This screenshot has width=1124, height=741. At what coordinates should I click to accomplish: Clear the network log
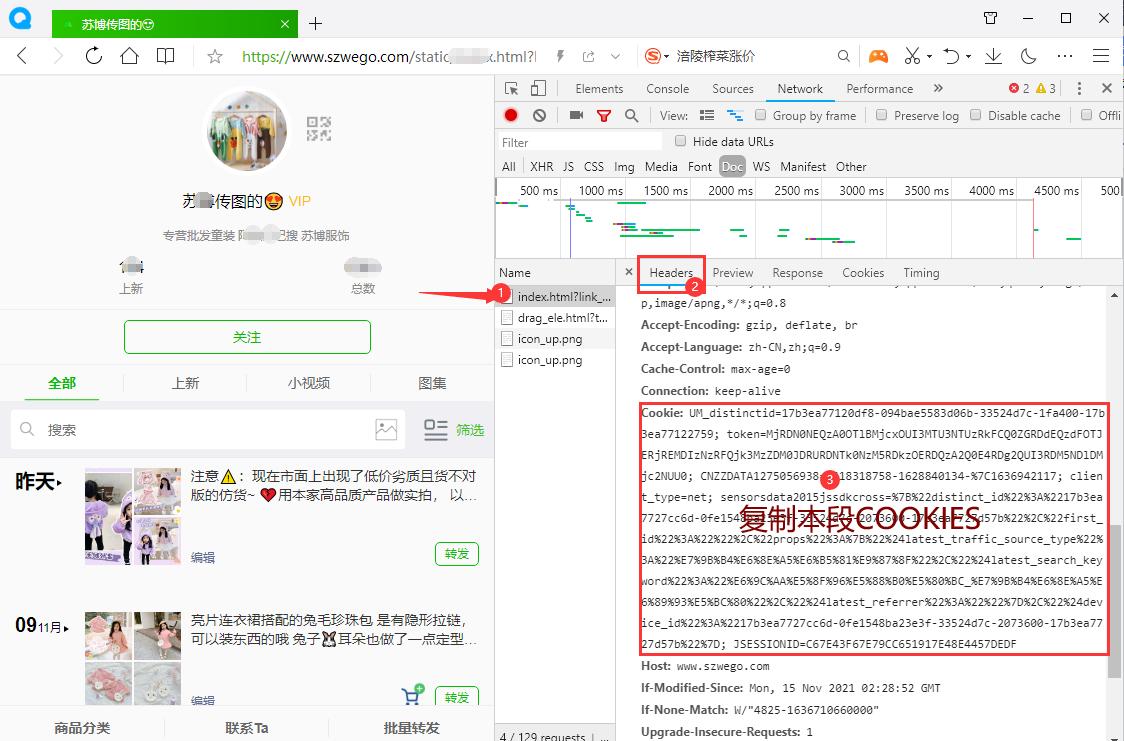click(x=539, y=115)
